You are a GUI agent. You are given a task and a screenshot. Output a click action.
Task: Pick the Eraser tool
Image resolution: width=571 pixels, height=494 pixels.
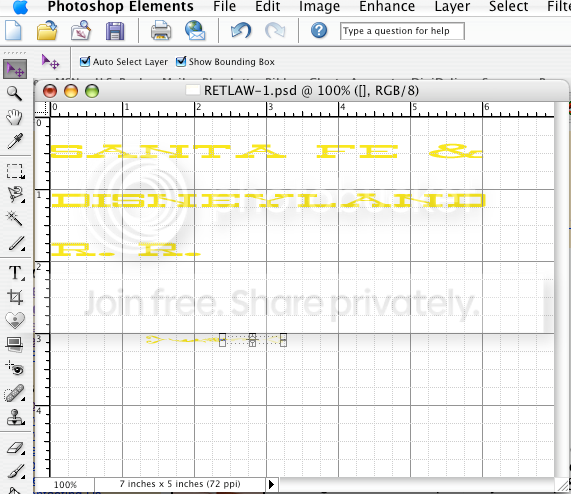point(15,448)
